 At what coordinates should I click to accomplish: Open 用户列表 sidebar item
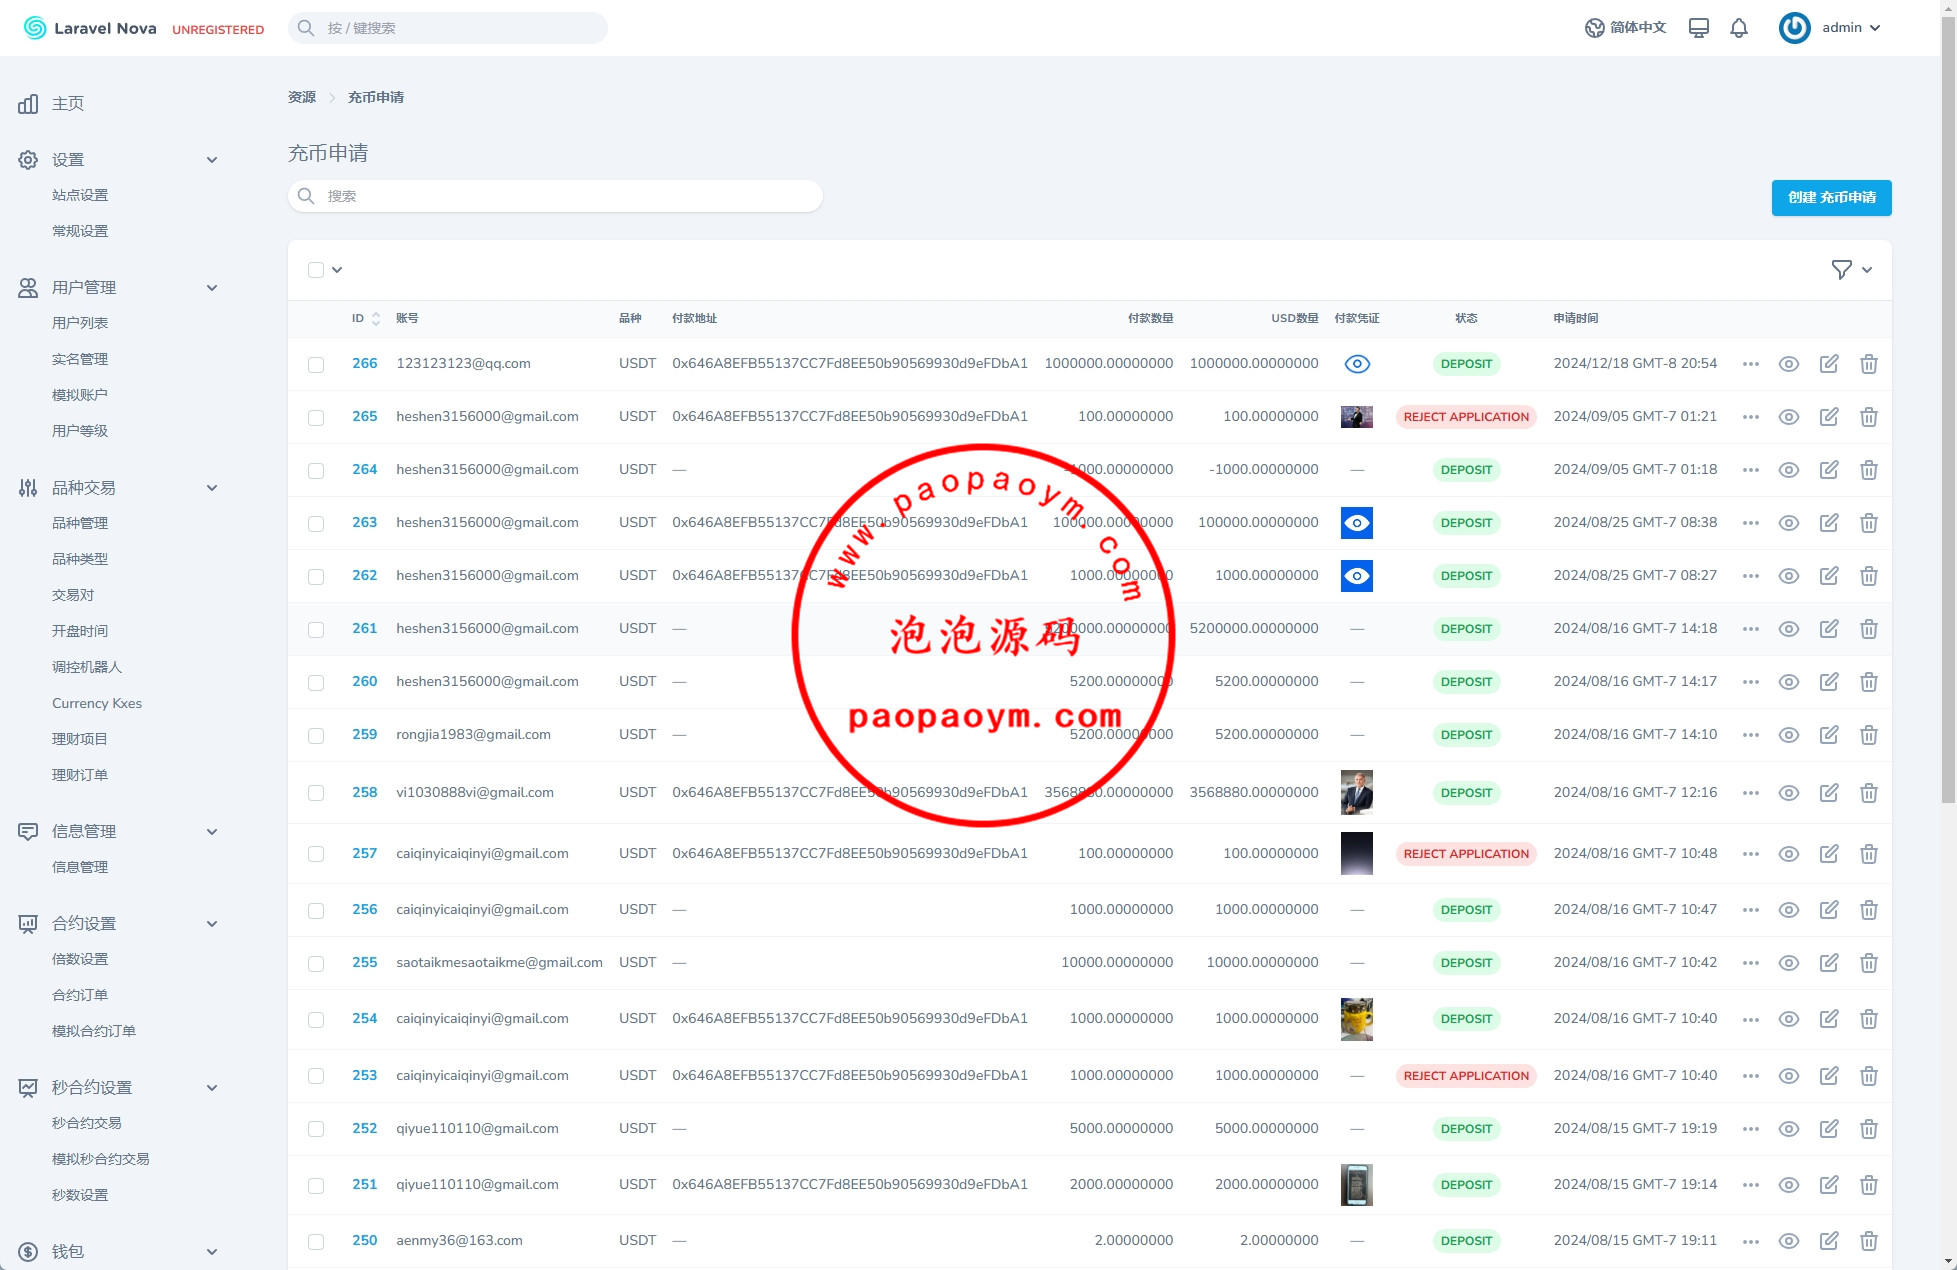80,323
